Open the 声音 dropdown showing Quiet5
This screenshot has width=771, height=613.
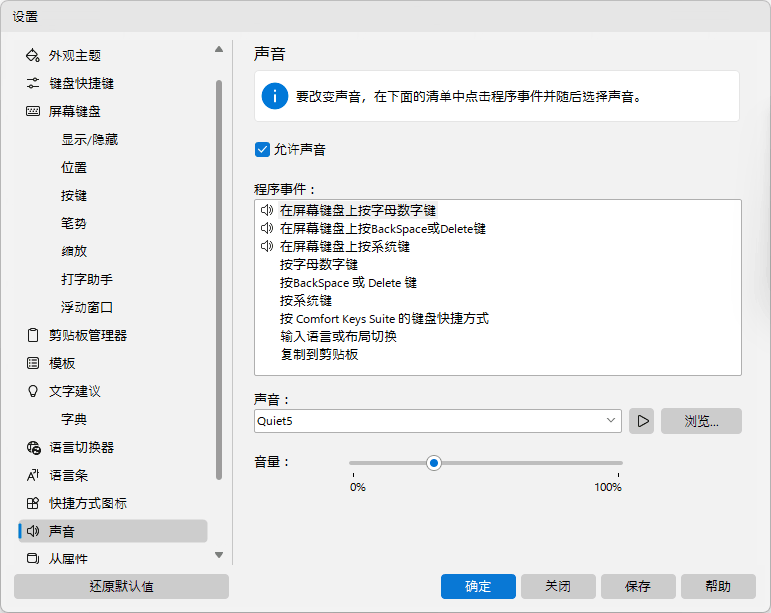[438, 421]
